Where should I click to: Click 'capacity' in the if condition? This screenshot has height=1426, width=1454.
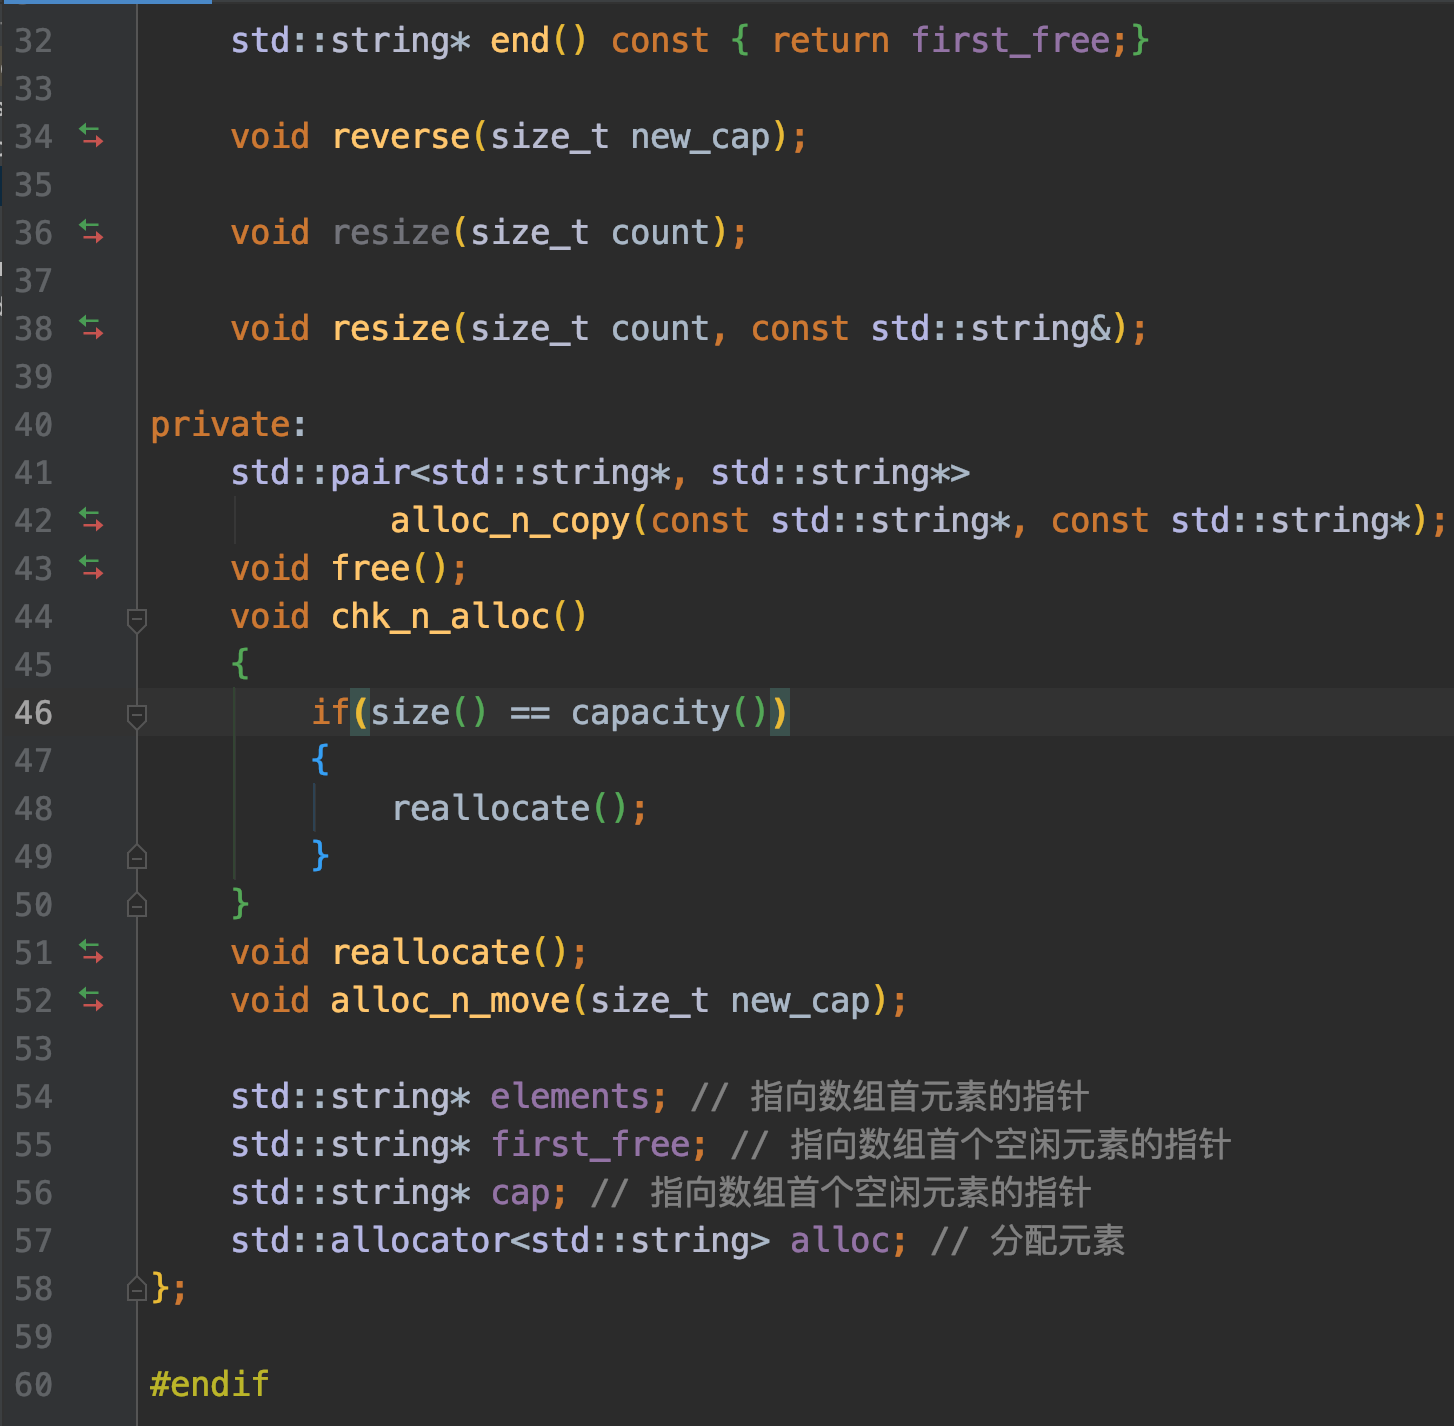click(x=650, y=712)
